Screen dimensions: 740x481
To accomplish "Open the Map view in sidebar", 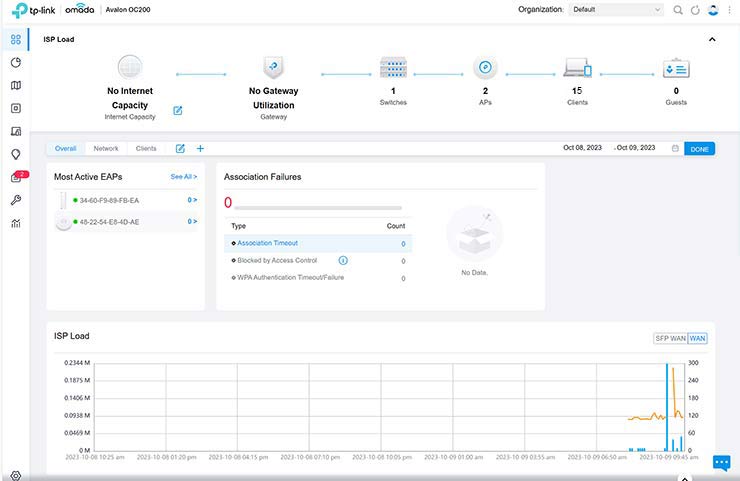I will pos(15,85).
